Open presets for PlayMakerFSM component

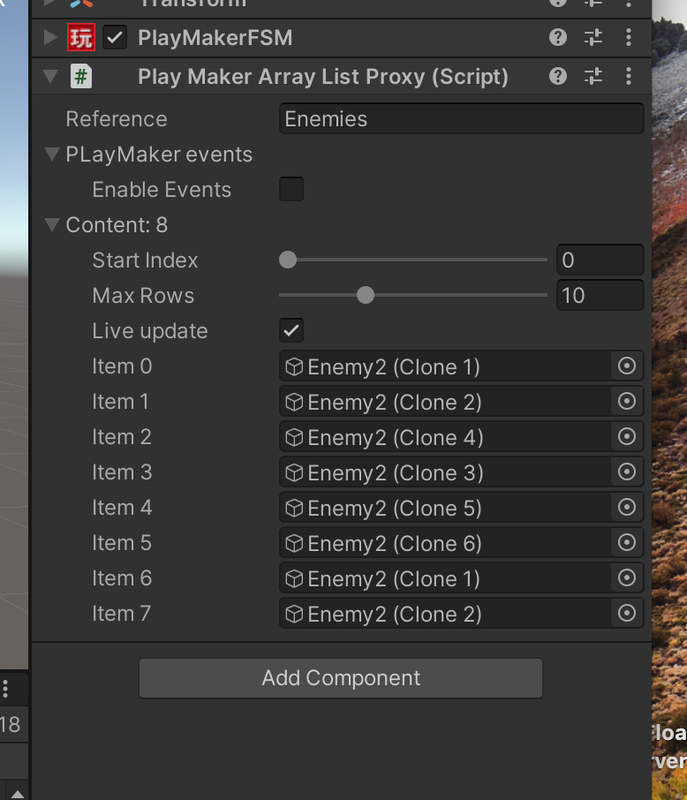point(593,37)
